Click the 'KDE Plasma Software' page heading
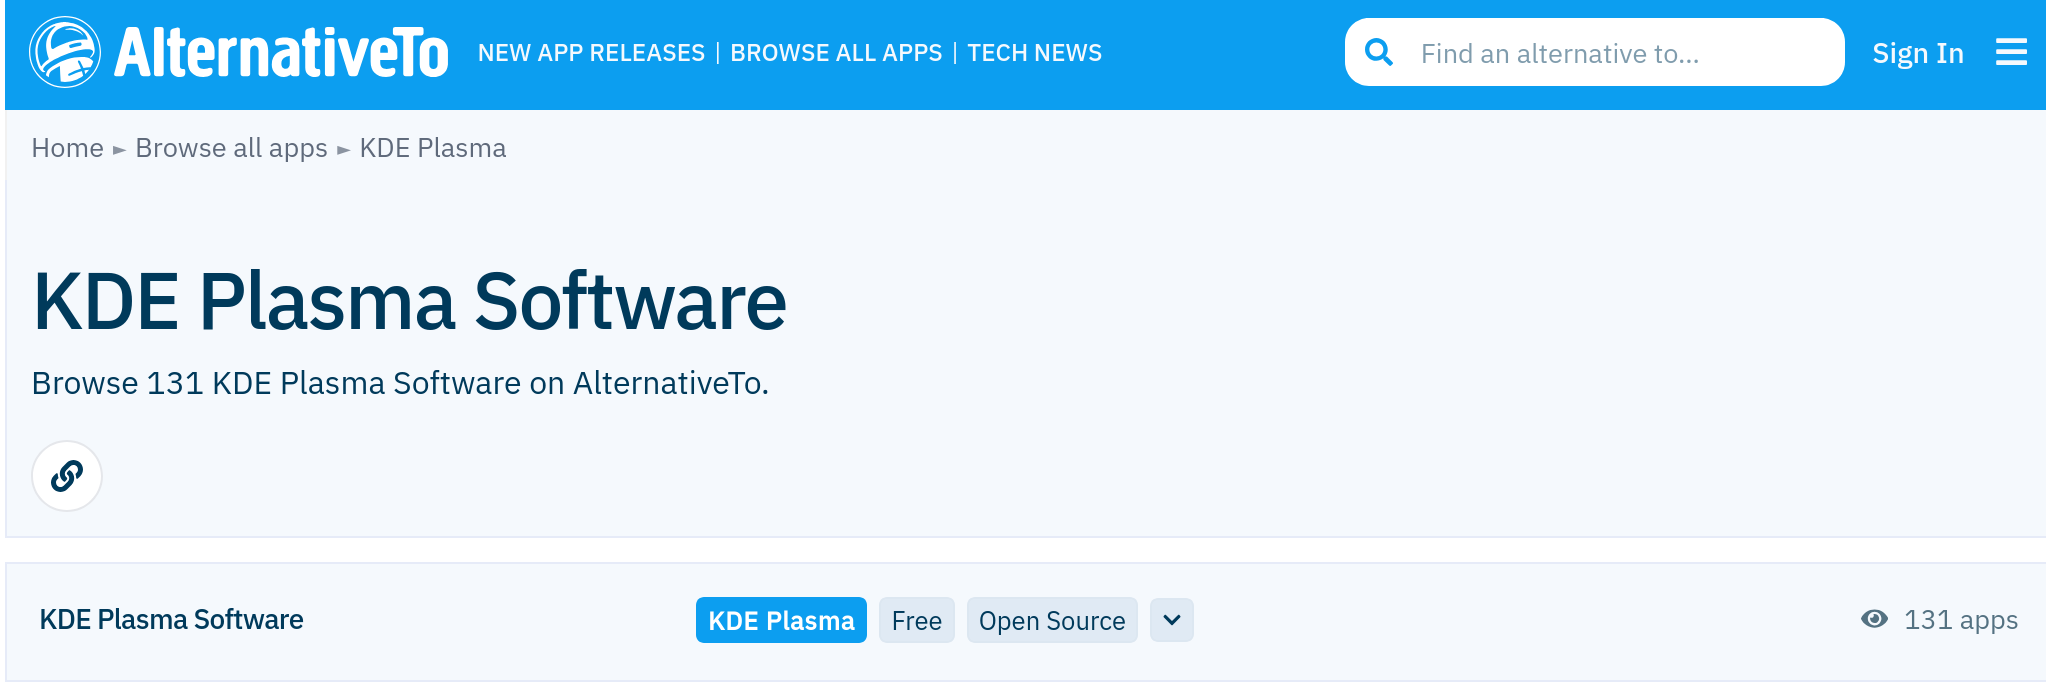 tap(410, 301)
